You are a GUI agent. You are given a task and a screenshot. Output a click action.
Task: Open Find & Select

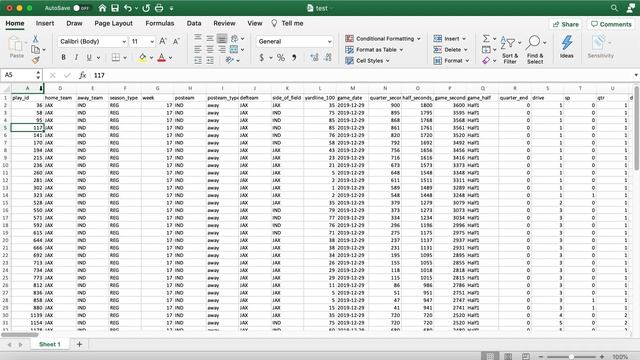click(x=535, y=49)
